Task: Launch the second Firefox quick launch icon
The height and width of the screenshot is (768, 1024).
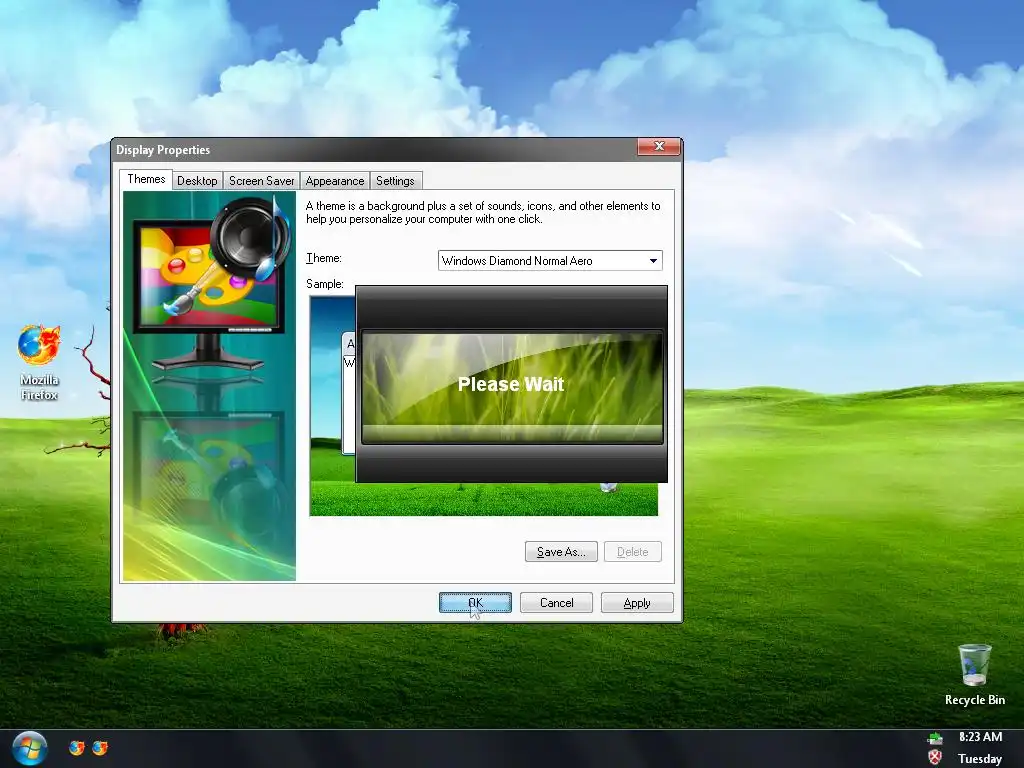Action: [100, 748]
